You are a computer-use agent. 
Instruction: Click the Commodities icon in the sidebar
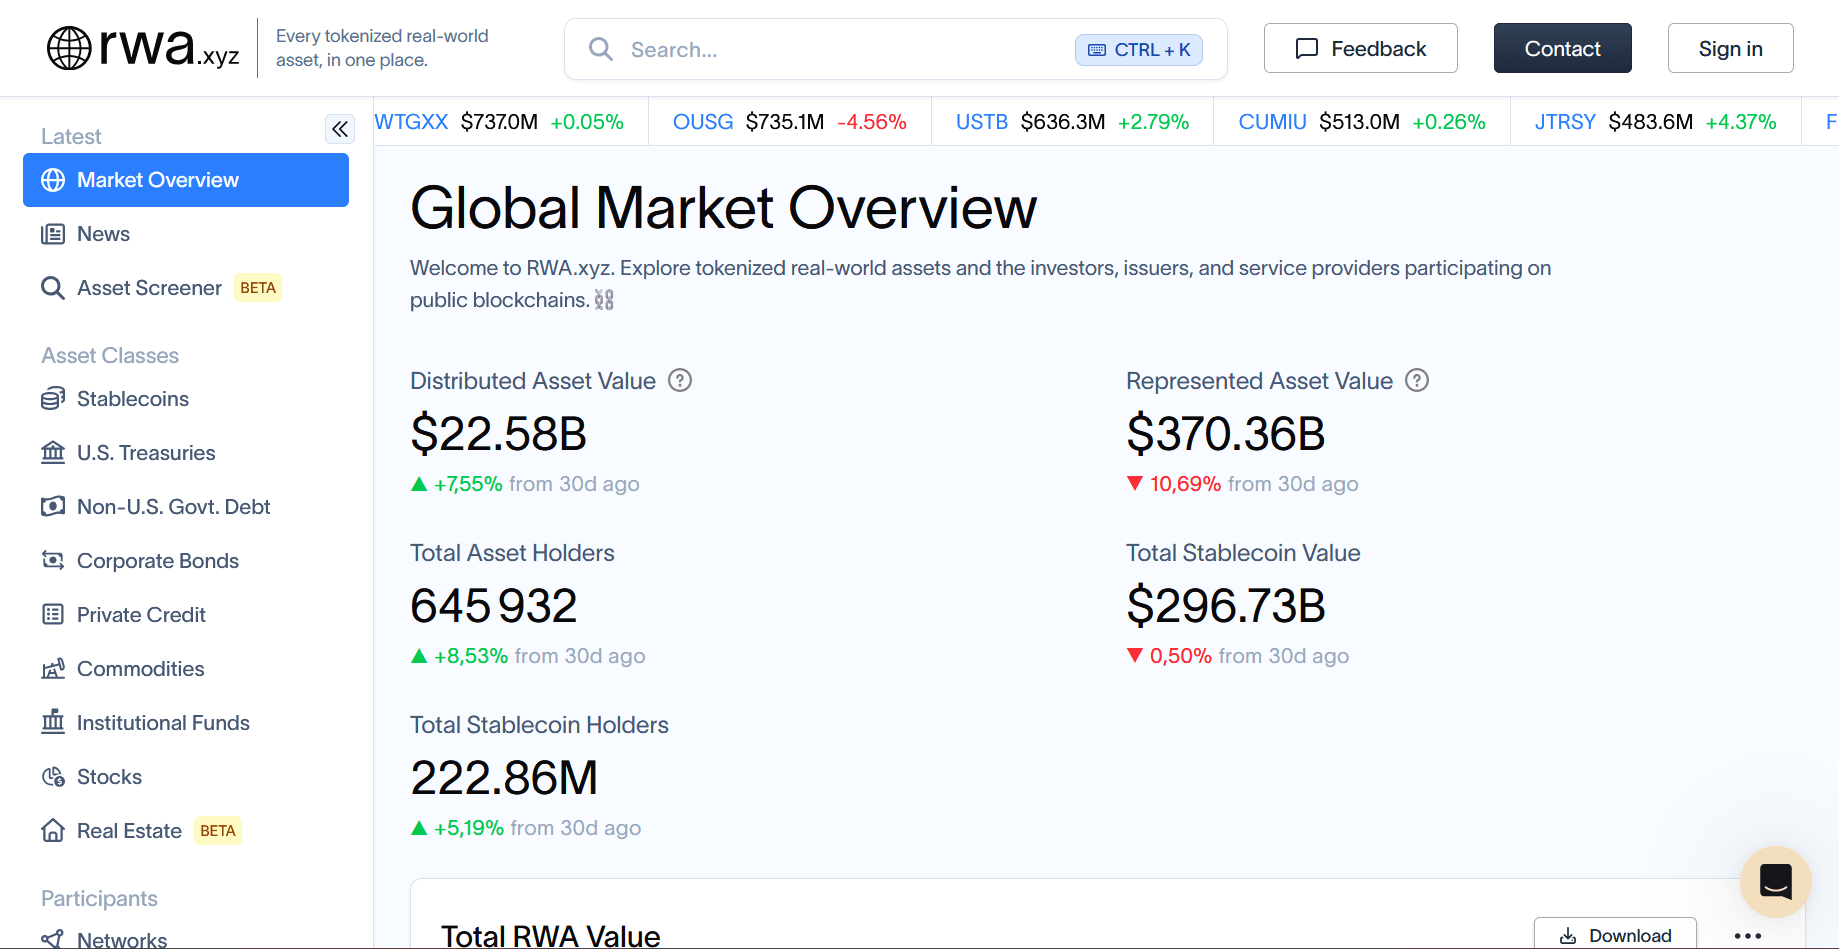(x=53, y=669)
